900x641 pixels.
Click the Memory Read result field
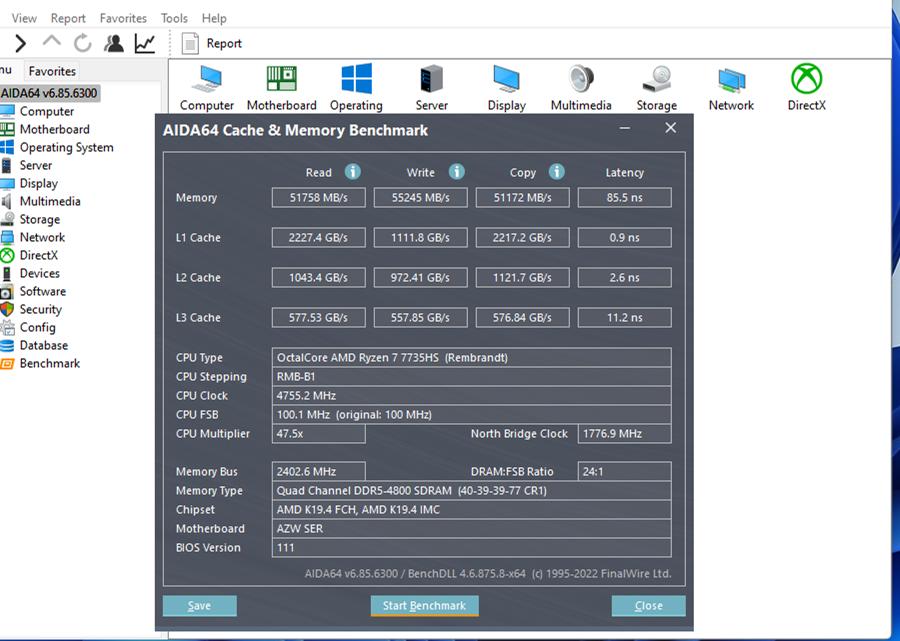318,198
